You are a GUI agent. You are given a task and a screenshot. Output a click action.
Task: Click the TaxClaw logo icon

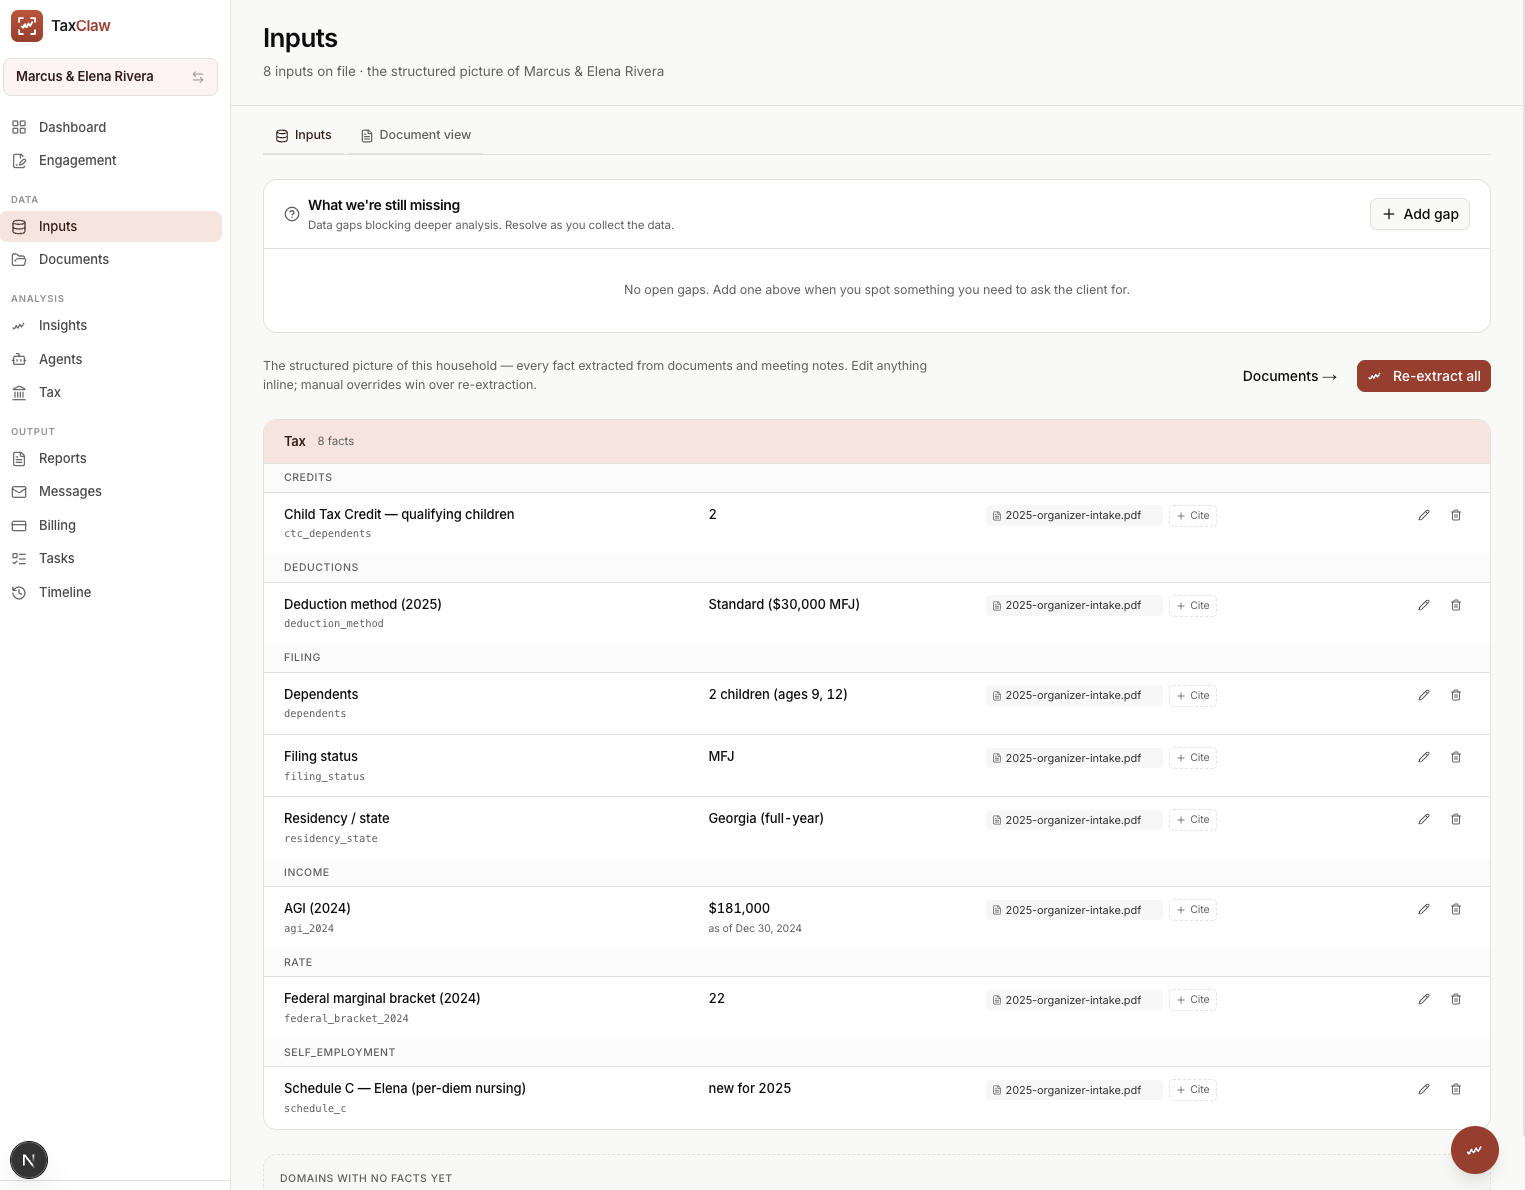coord(27,26)
